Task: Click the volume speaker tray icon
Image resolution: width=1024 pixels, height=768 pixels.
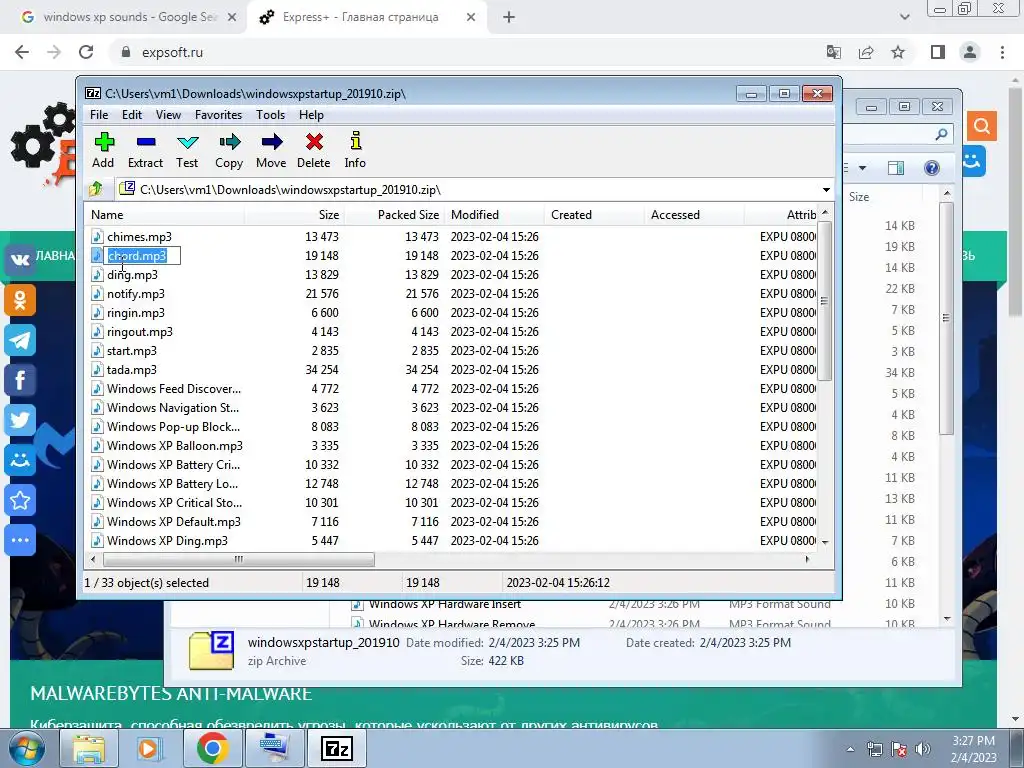Action: 923,749
